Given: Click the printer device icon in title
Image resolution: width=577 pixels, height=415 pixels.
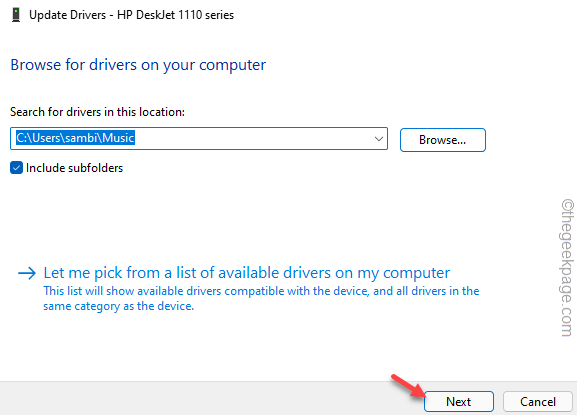Looking at the screenshot, I should point(16,15).
